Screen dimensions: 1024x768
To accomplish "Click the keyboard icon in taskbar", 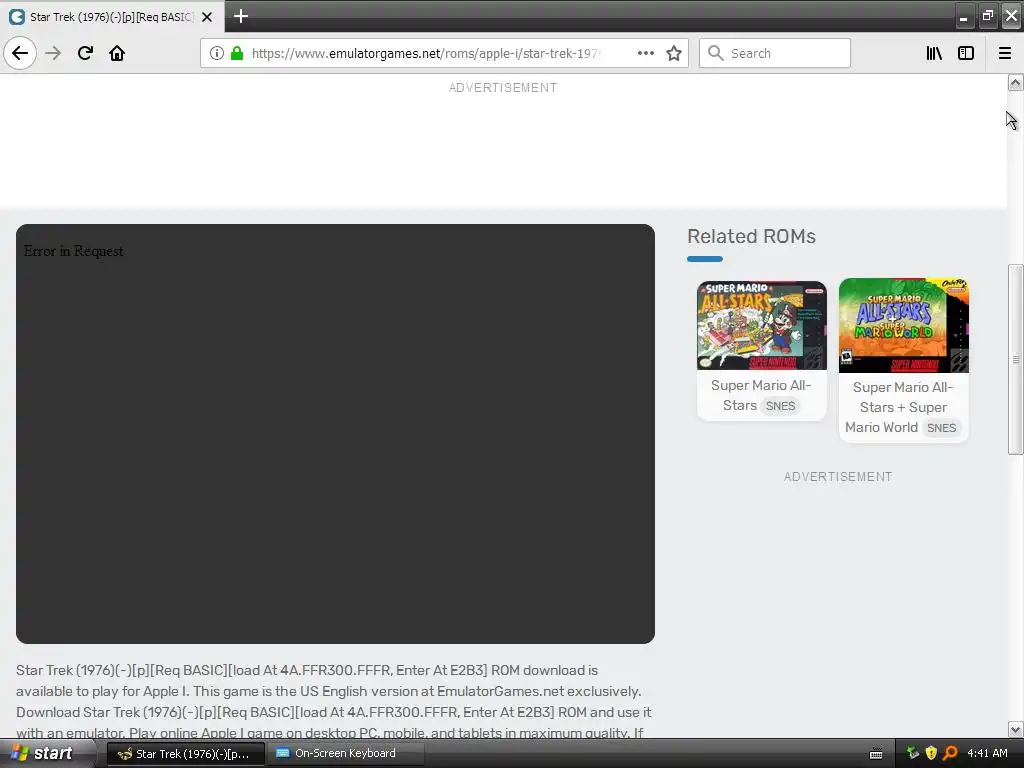I will [876, 754].
